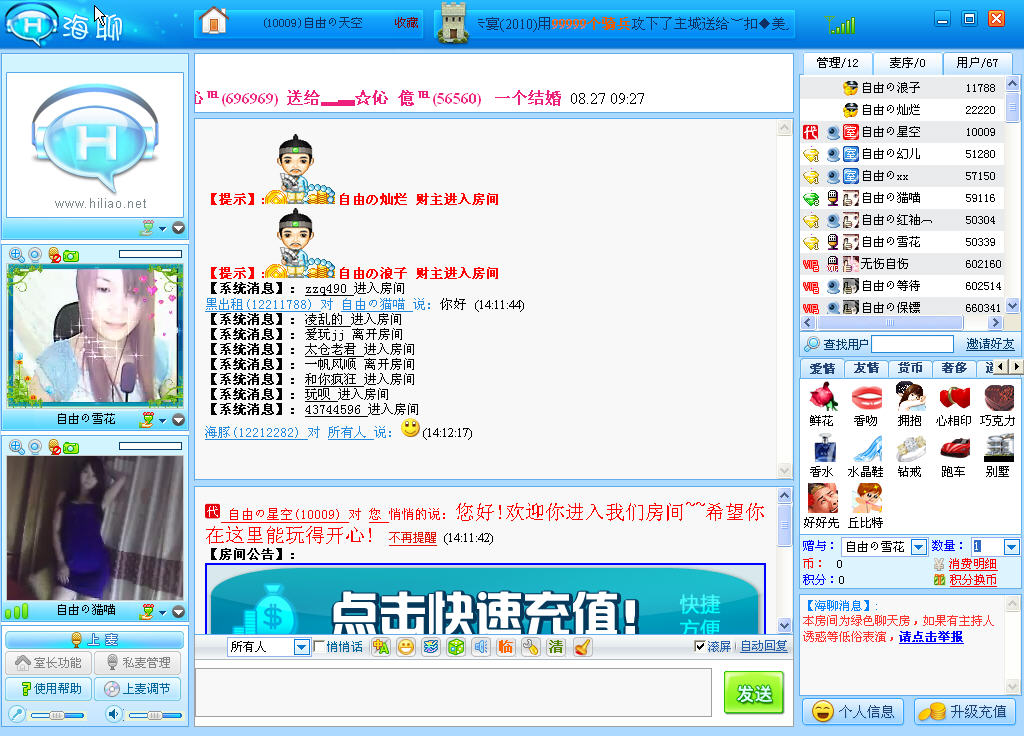
Task: Click the 邀请好友 invite link
Action: [990, 344]
